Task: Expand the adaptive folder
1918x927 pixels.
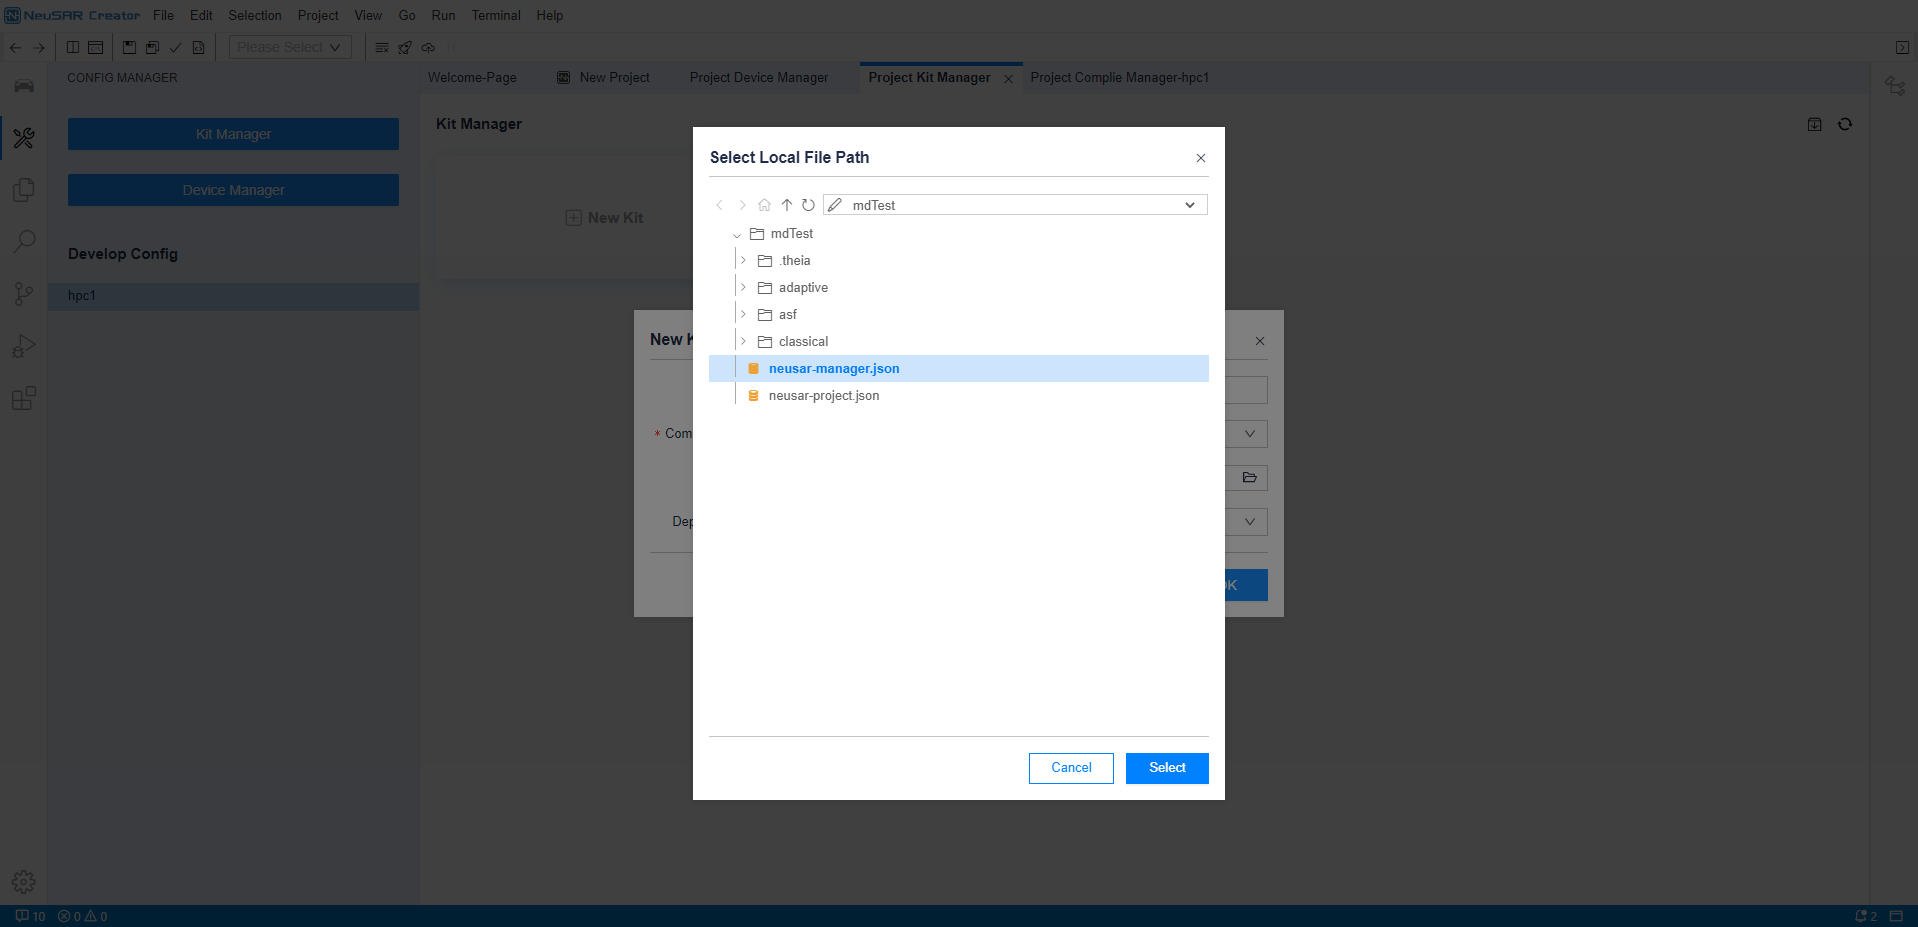Action: 743,287
